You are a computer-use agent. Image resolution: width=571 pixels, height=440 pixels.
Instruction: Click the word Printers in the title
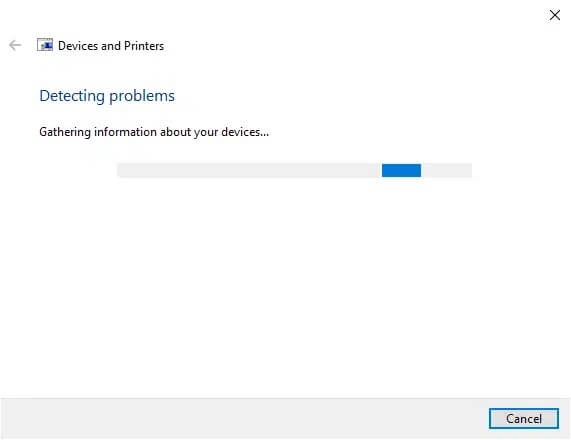144,46
